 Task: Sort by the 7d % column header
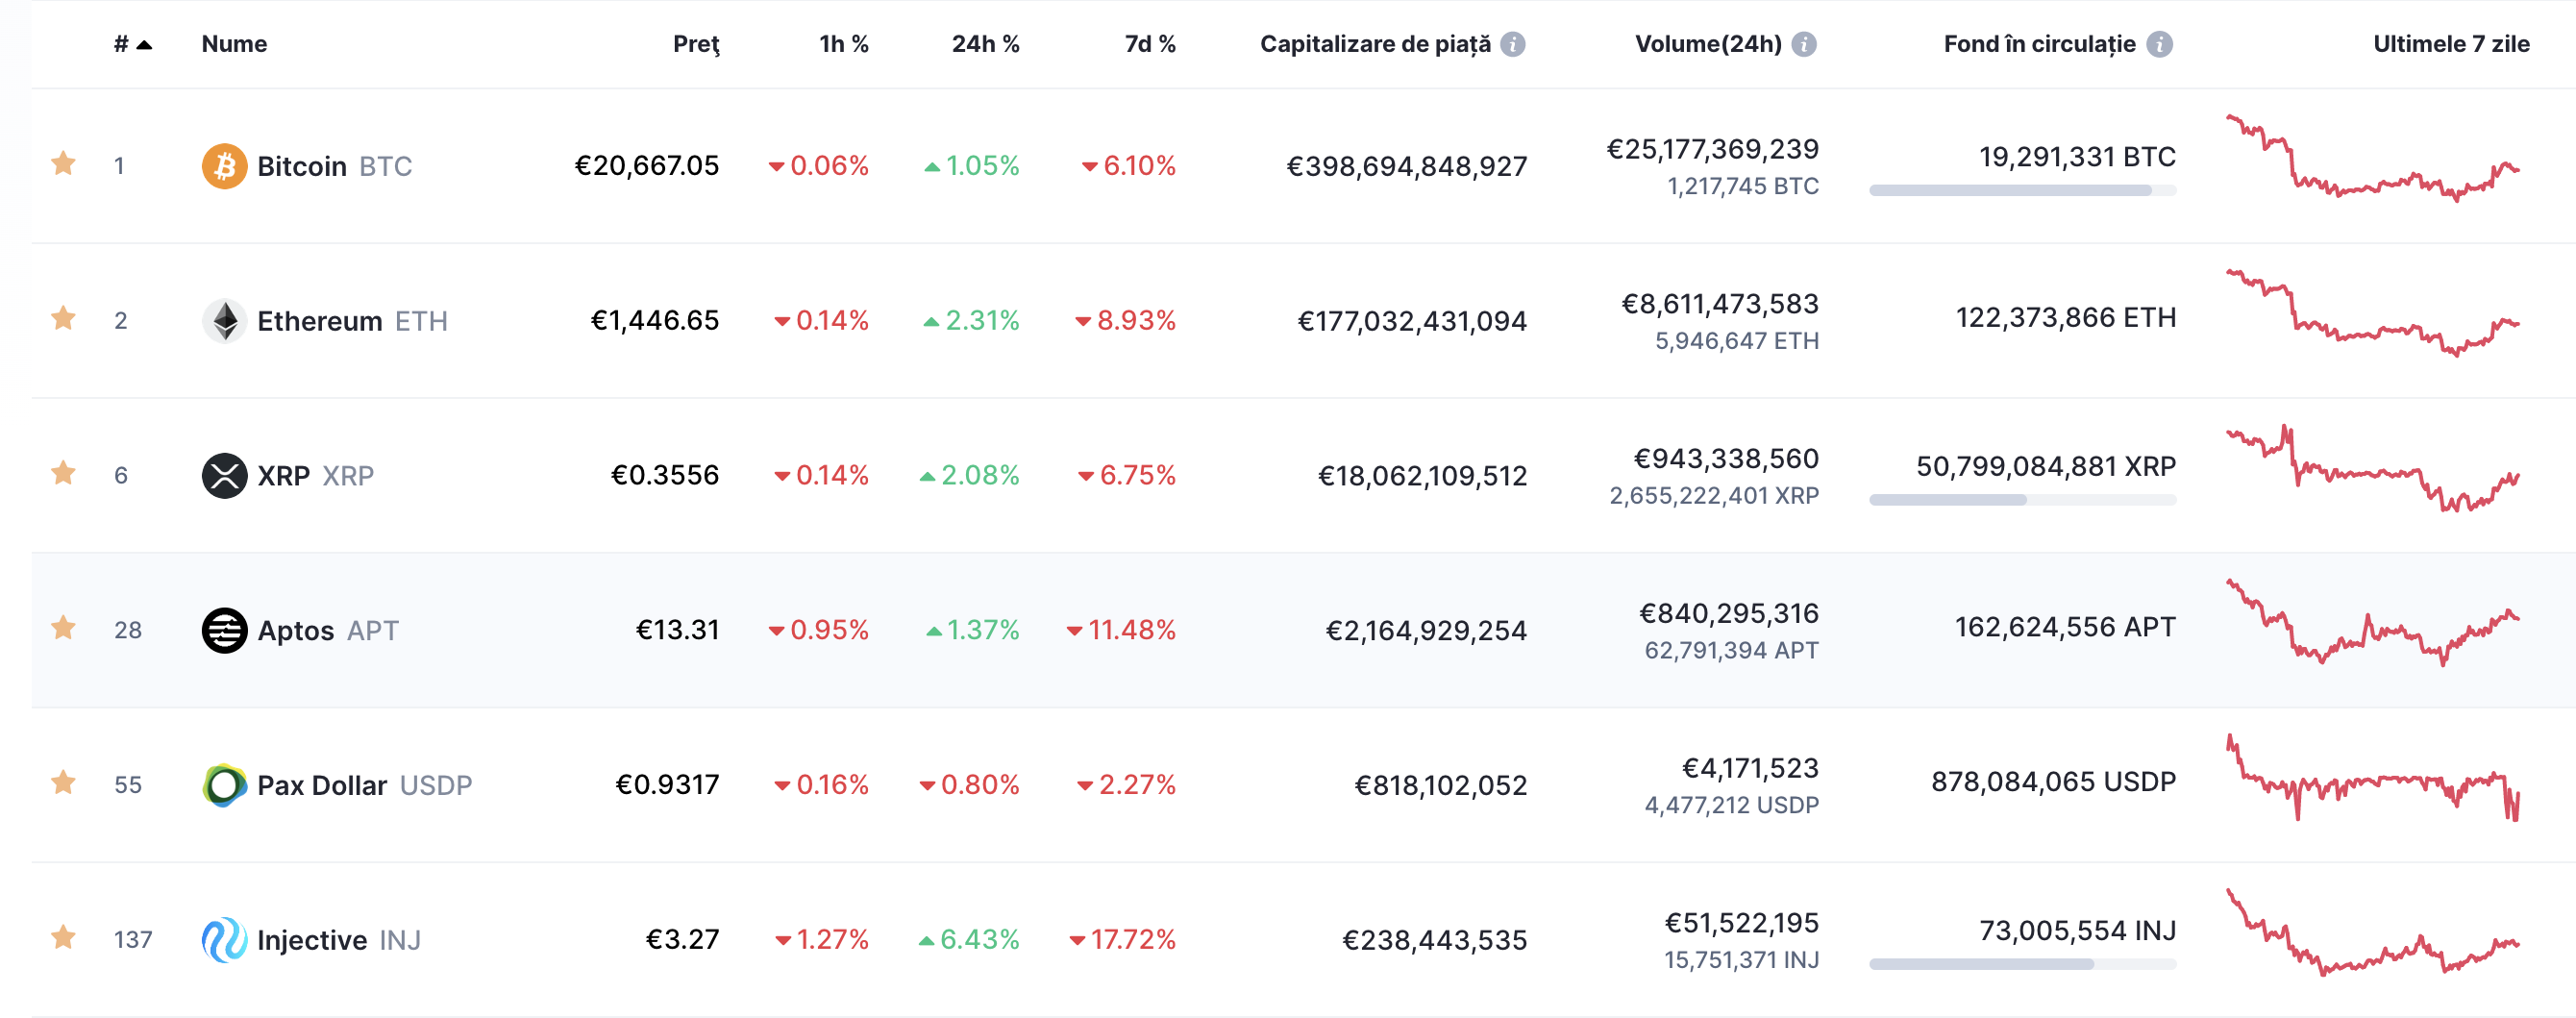[1150, 44]
